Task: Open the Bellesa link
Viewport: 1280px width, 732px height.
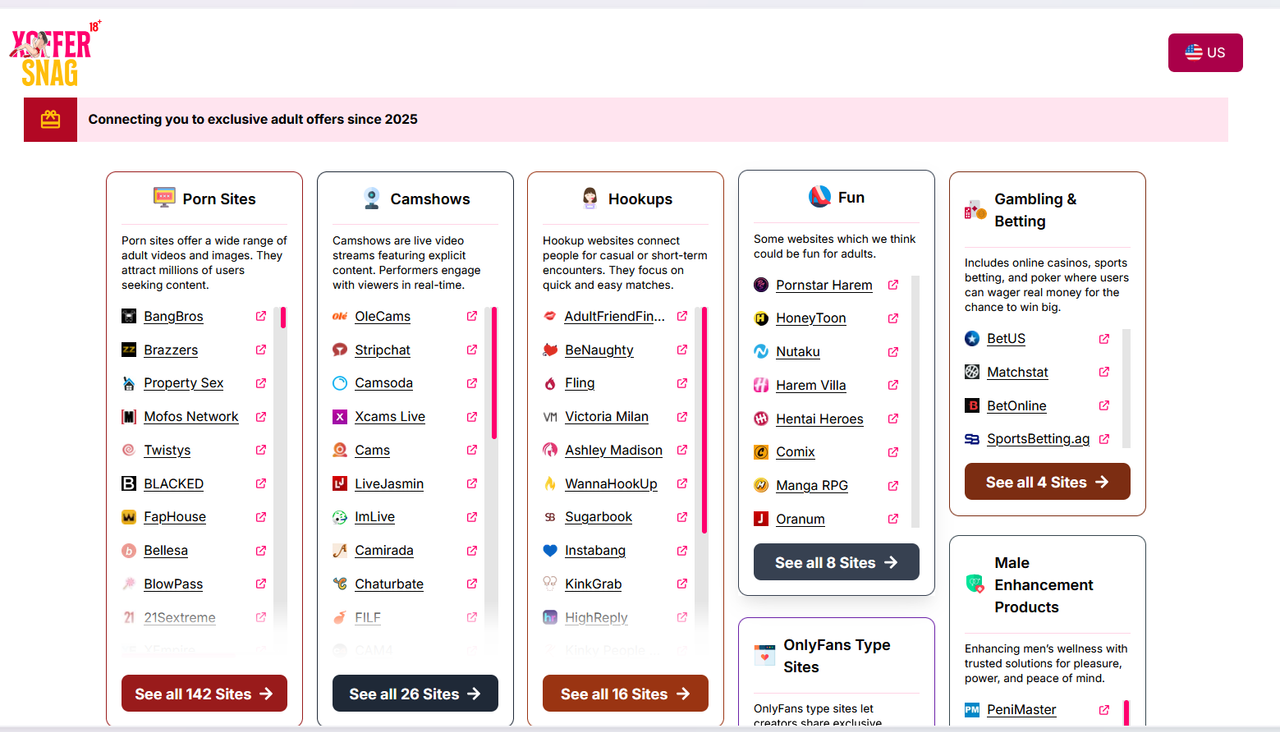Action: point(166,550)
